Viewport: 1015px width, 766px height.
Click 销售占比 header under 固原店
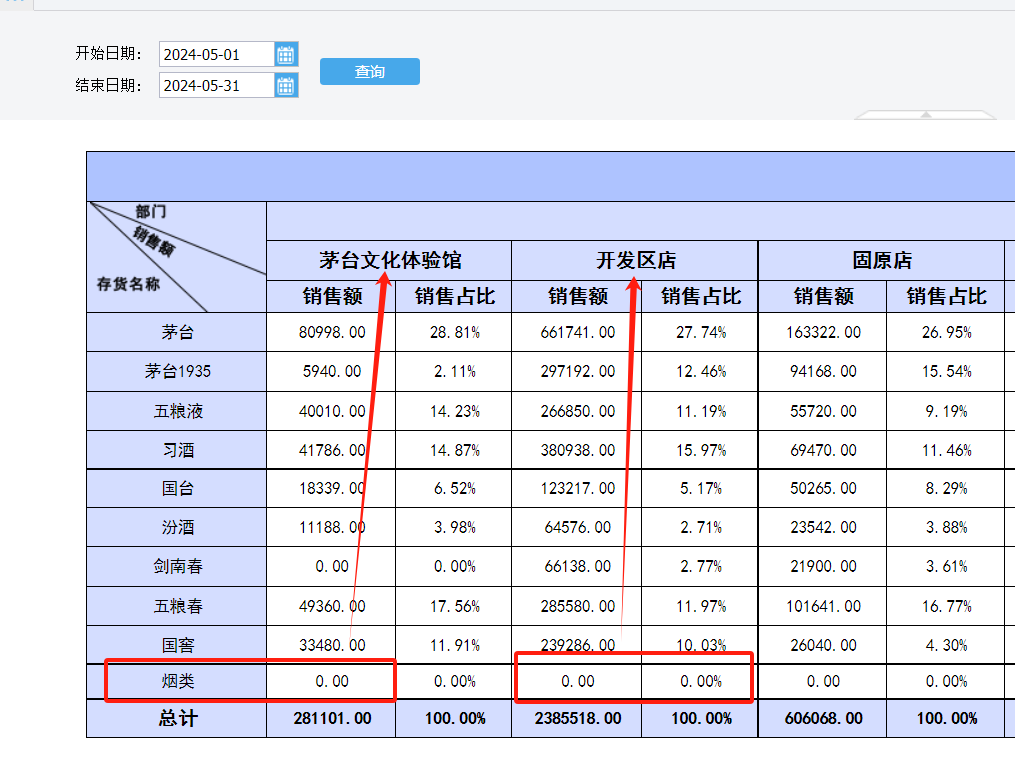pos(946,296)
